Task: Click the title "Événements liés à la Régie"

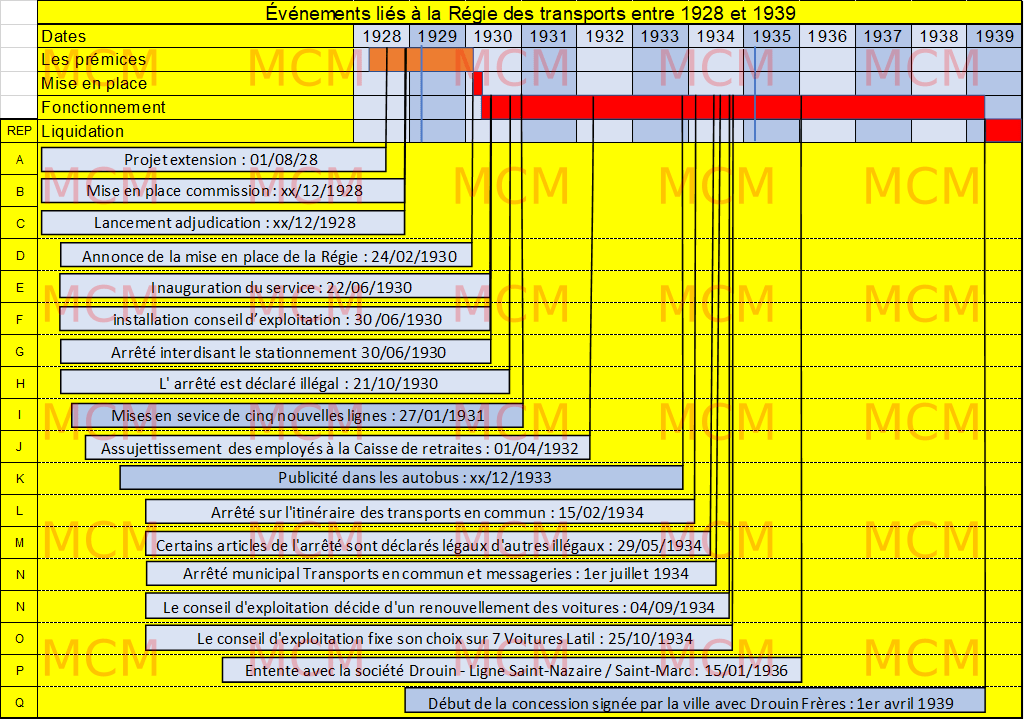Action: [x=530, y=13]
